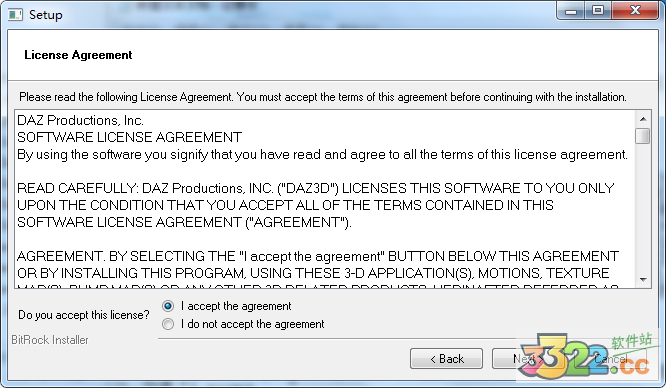Maximize the Setup window

(598, 10)
